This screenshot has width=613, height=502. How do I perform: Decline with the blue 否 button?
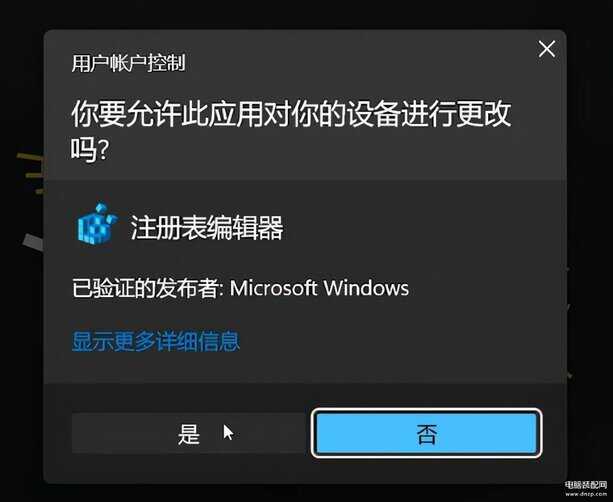pos(427,433)
